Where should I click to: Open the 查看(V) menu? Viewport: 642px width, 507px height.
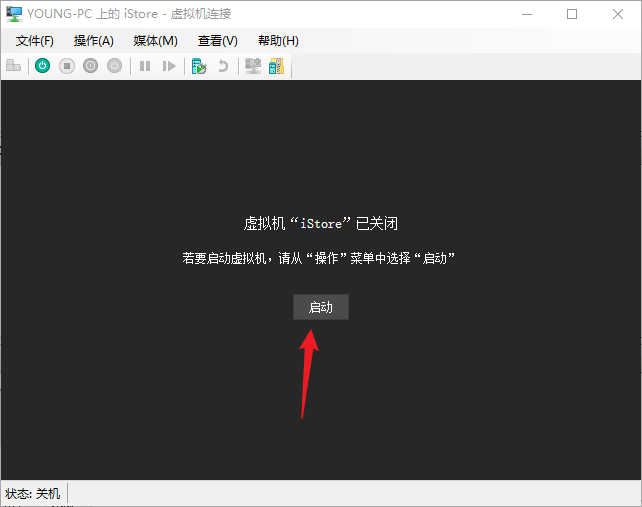(x=218, y=41)
